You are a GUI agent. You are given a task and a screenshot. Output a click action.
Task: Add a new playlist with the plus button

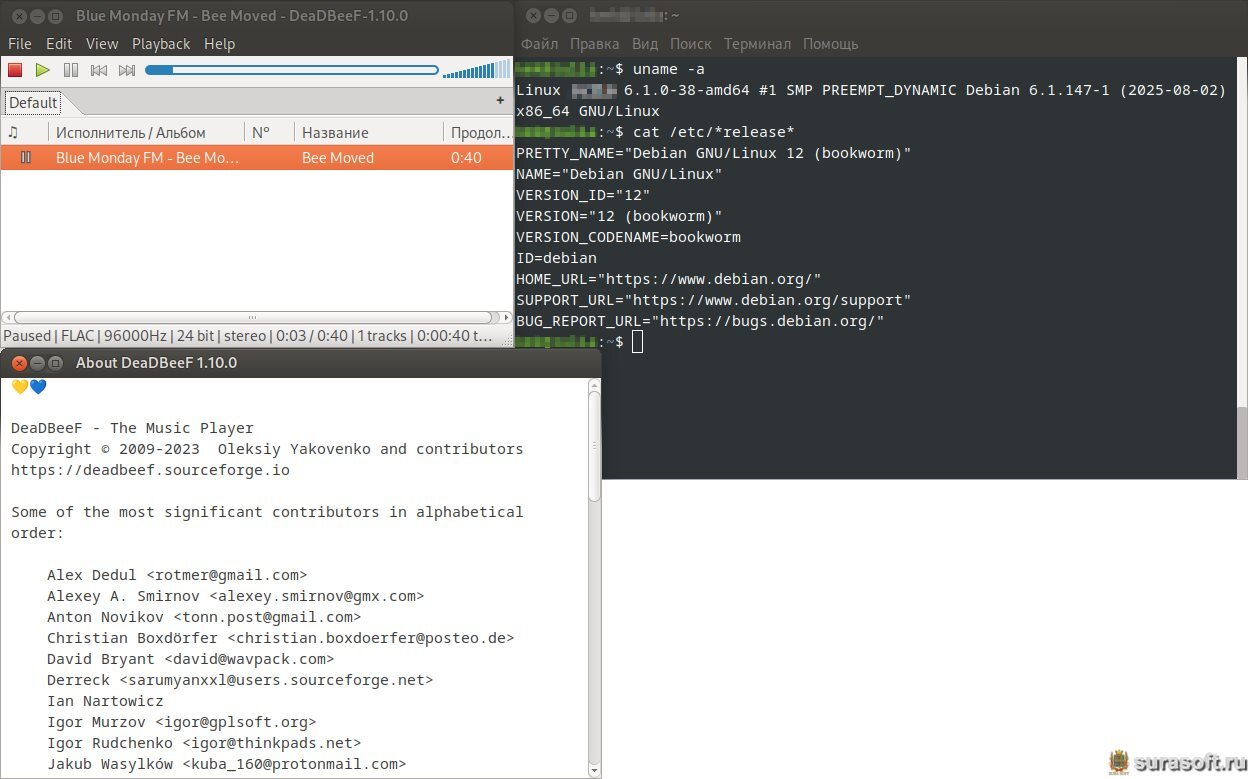[500, 101]
